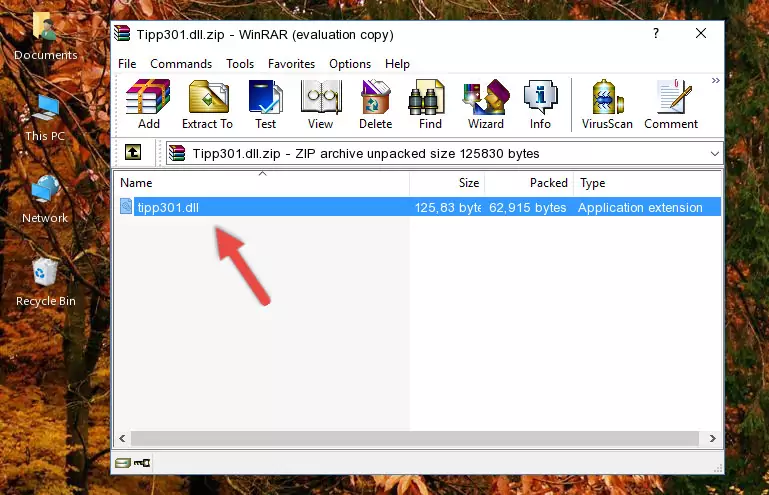Open the Options menu

(350, 64)
